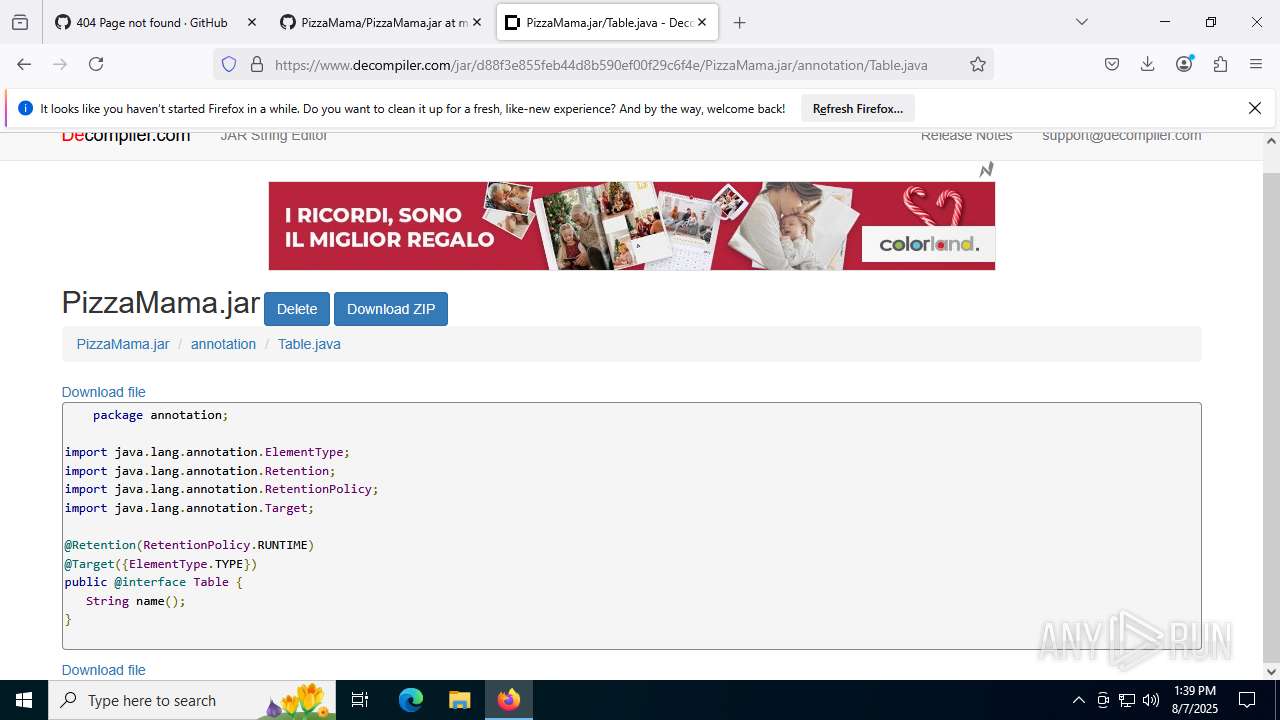Open the extensions puzzle icon
This screenshot has width=1280, height=720.
(1220, 64)
